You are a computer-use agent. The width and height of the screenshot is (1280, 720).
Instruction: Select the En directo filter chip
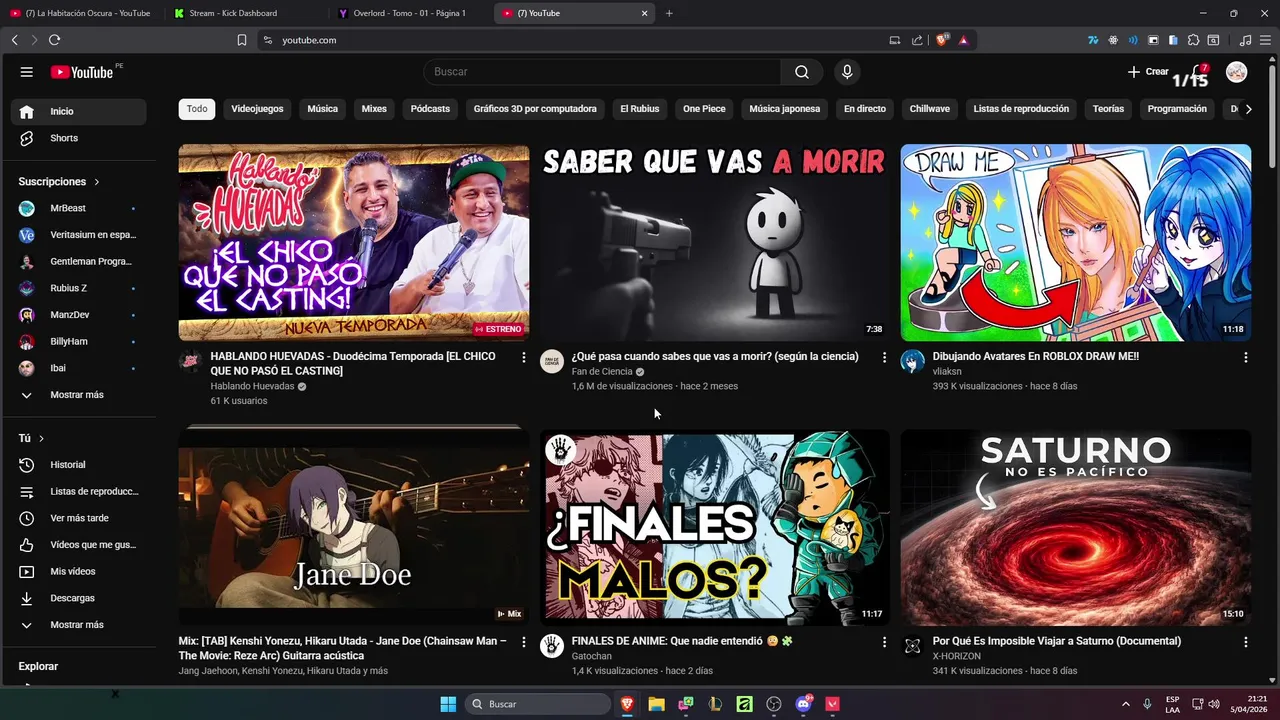(865, 109)
